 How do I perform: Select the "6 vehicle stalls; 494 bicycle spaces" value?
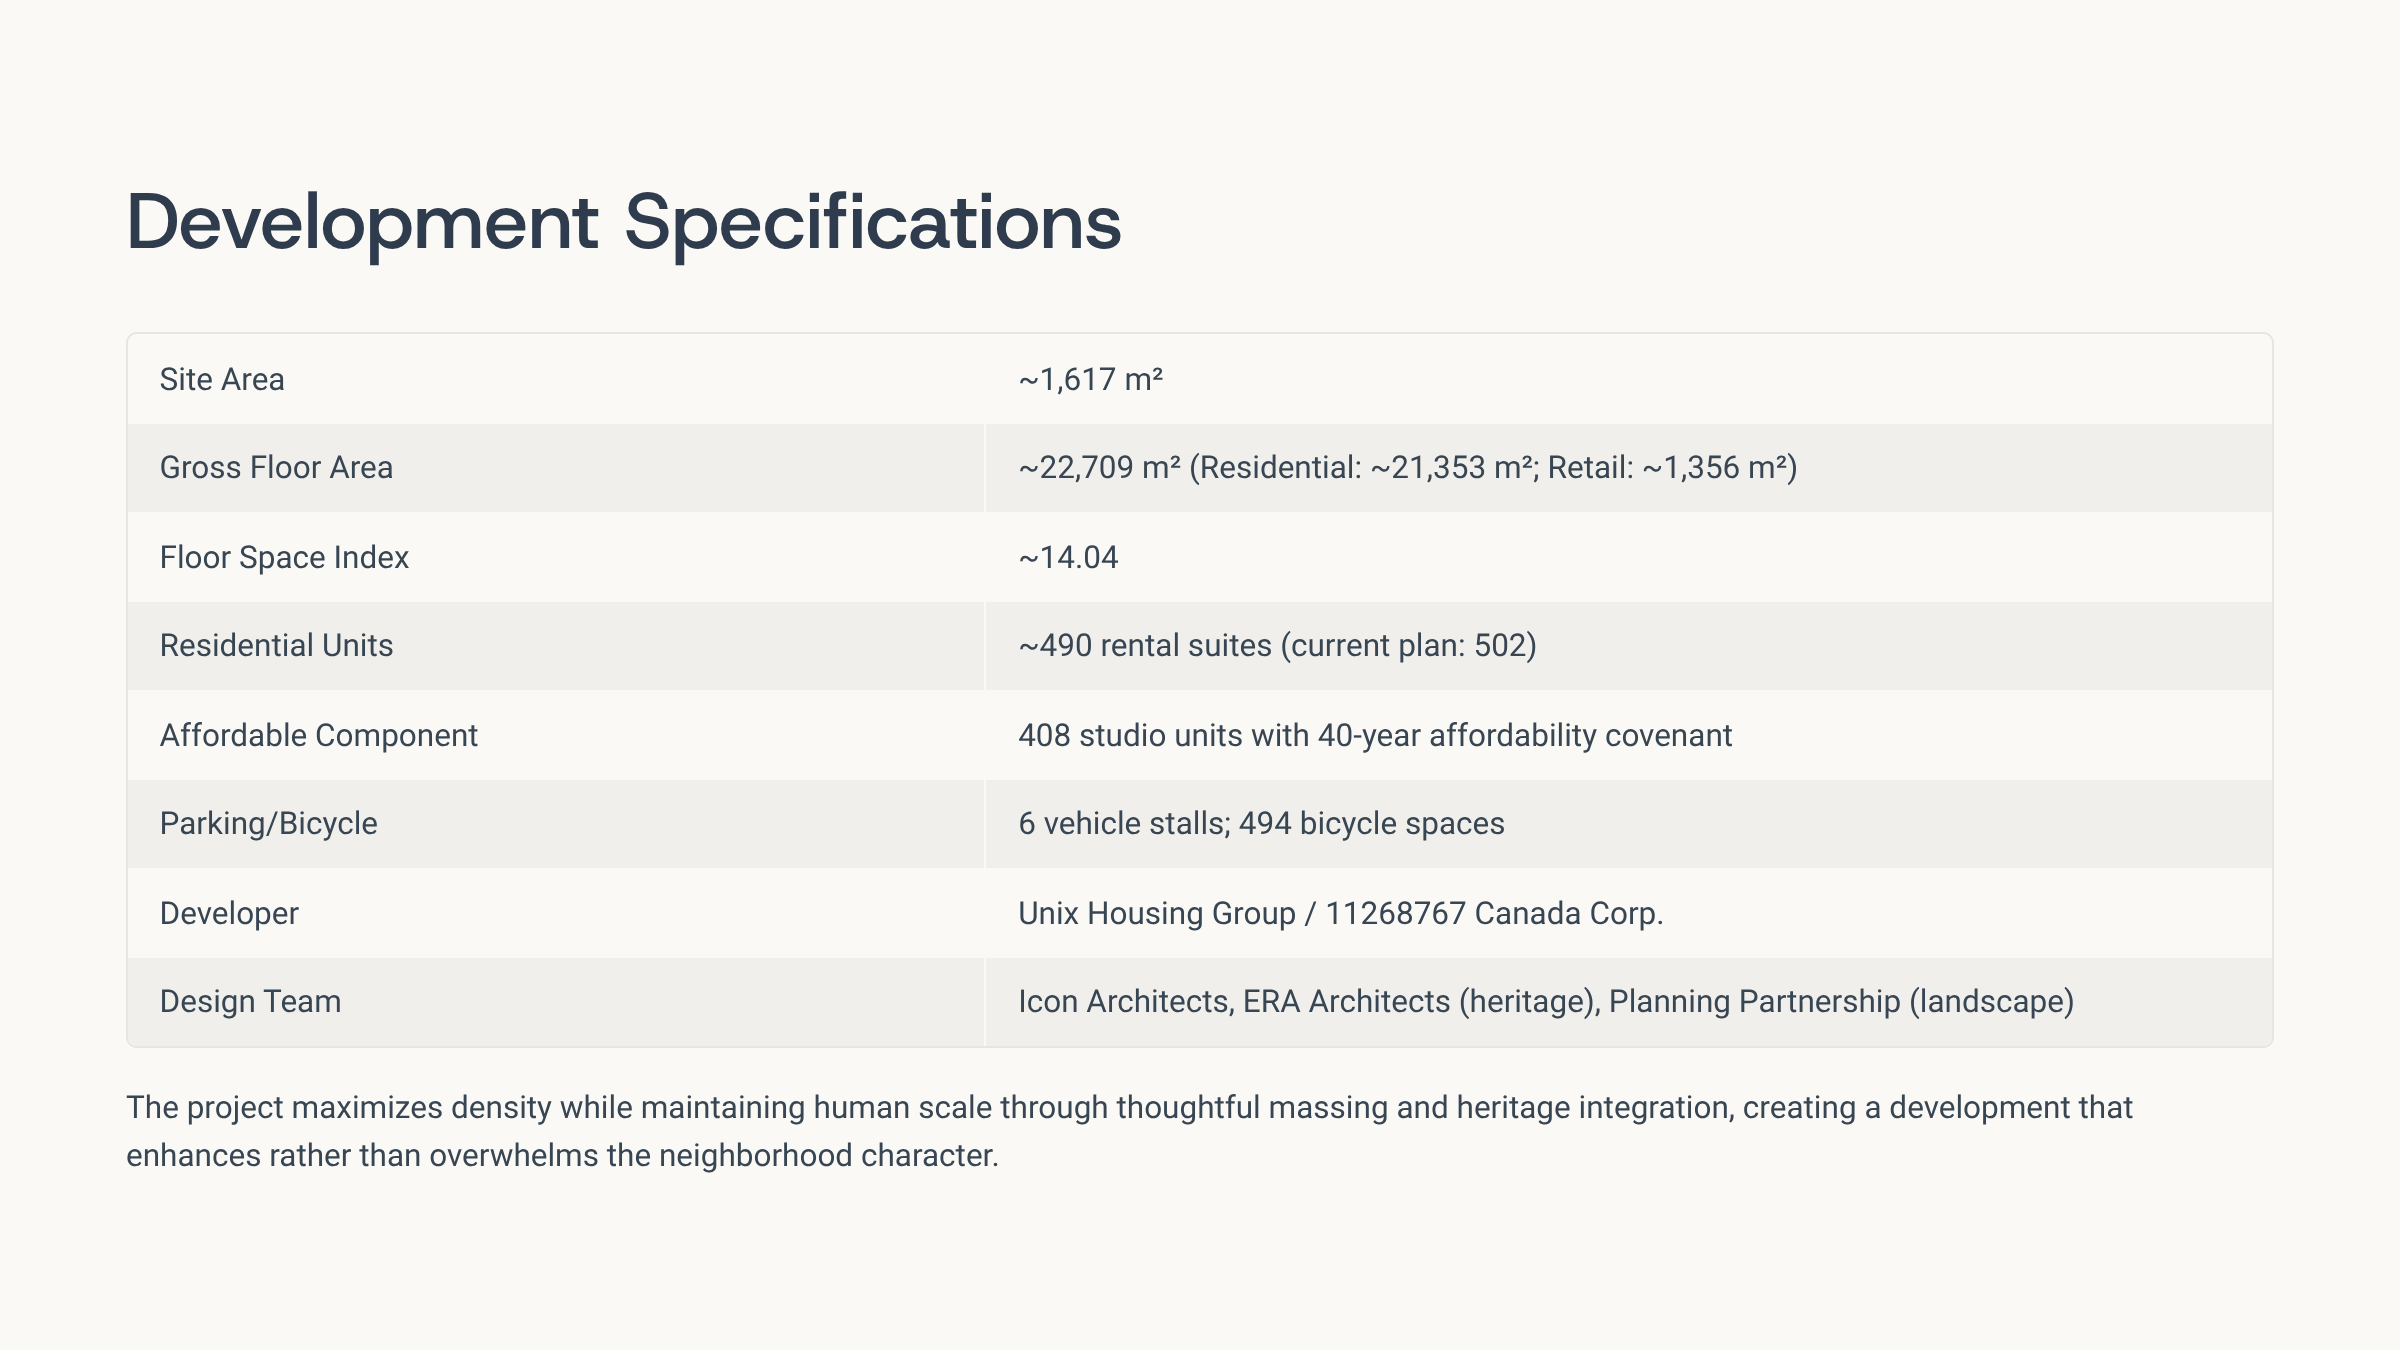click(x=1261, y=824)
